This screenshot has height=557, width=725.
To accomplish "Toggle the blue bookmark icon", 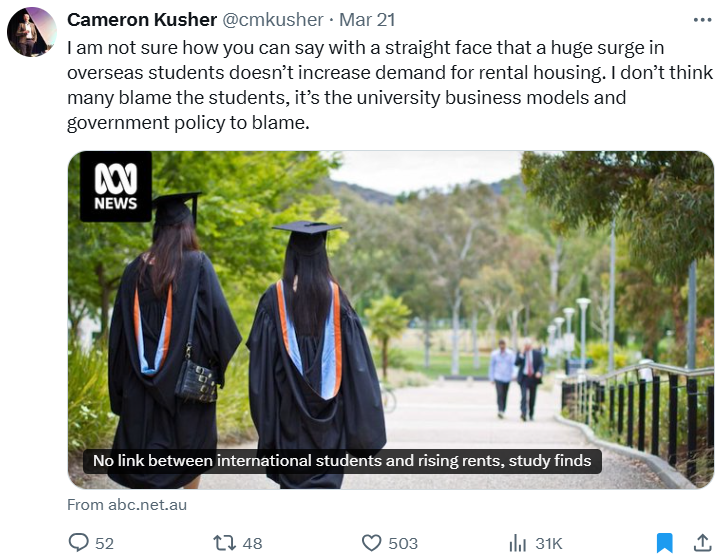I will point(664,543).
